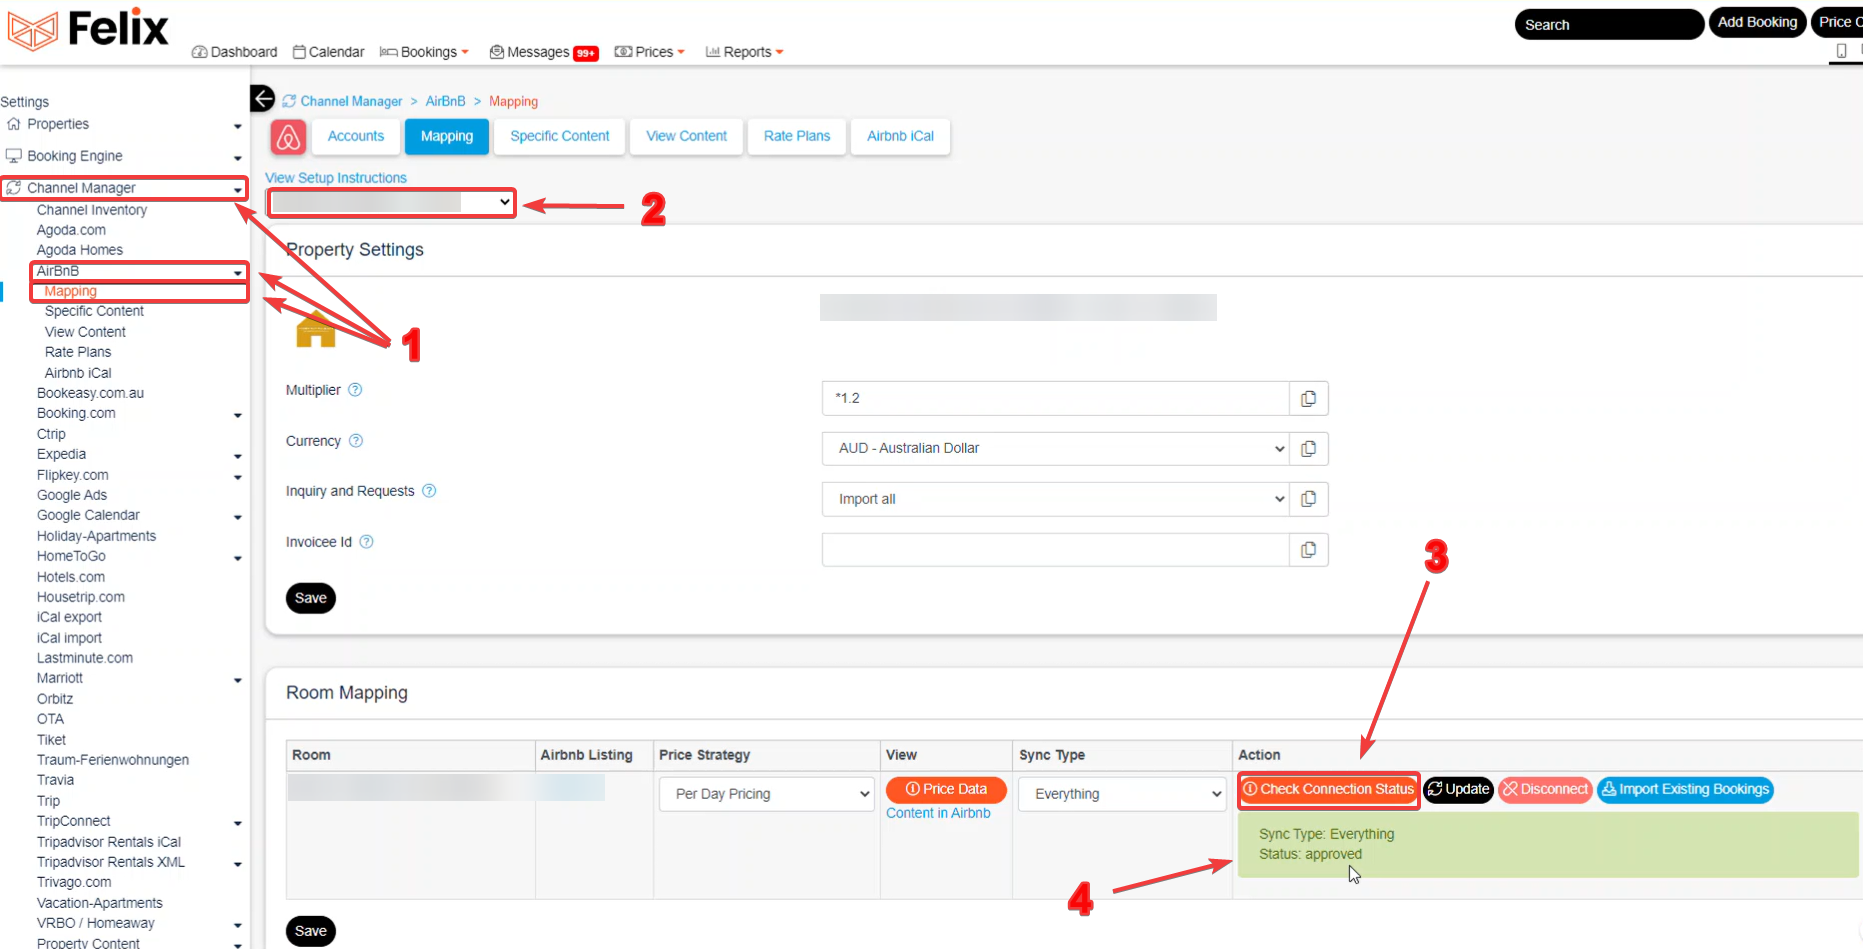Click the copy icon beside Currency dropdown
Viewport: 1863px width, 949px height.
(x=1308, y=448)
